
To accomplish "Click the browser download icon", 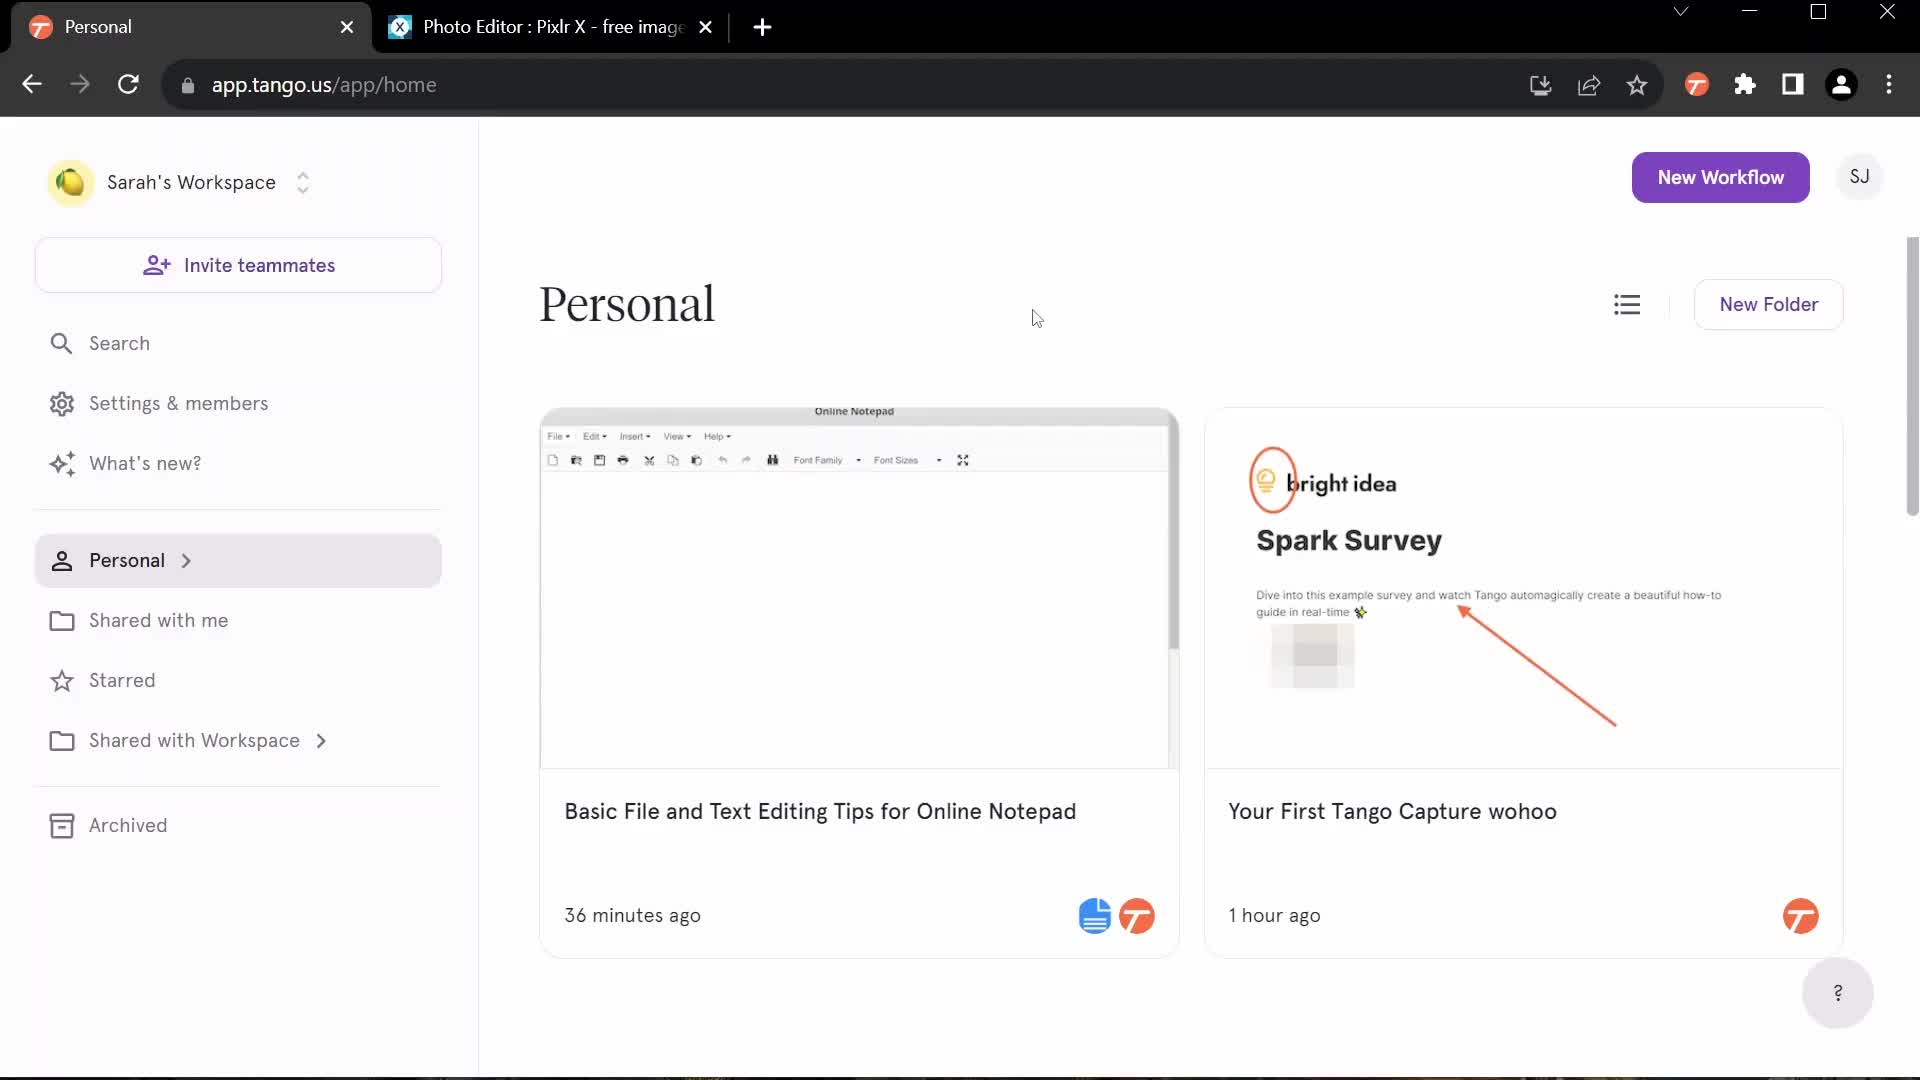I will coord(1540,84).
